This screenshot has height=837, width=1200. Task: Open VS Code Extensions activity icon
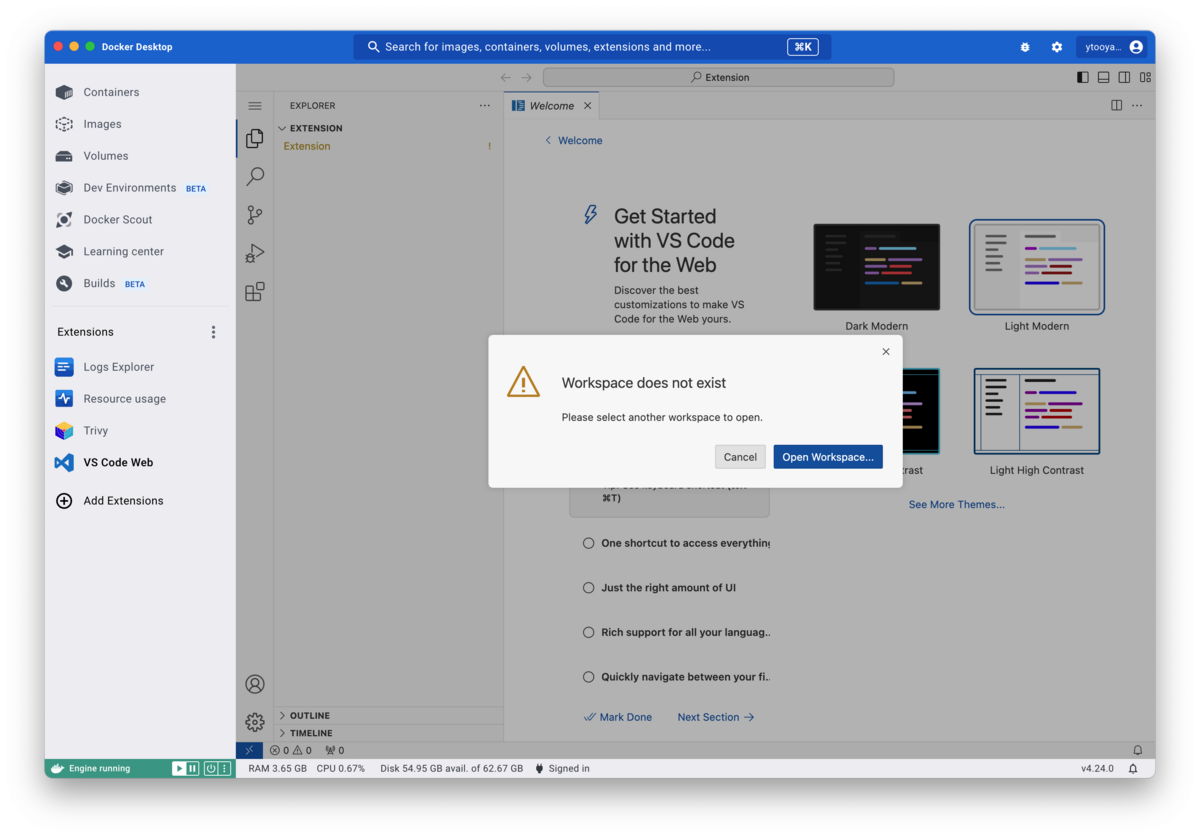(x=255, y=292)
